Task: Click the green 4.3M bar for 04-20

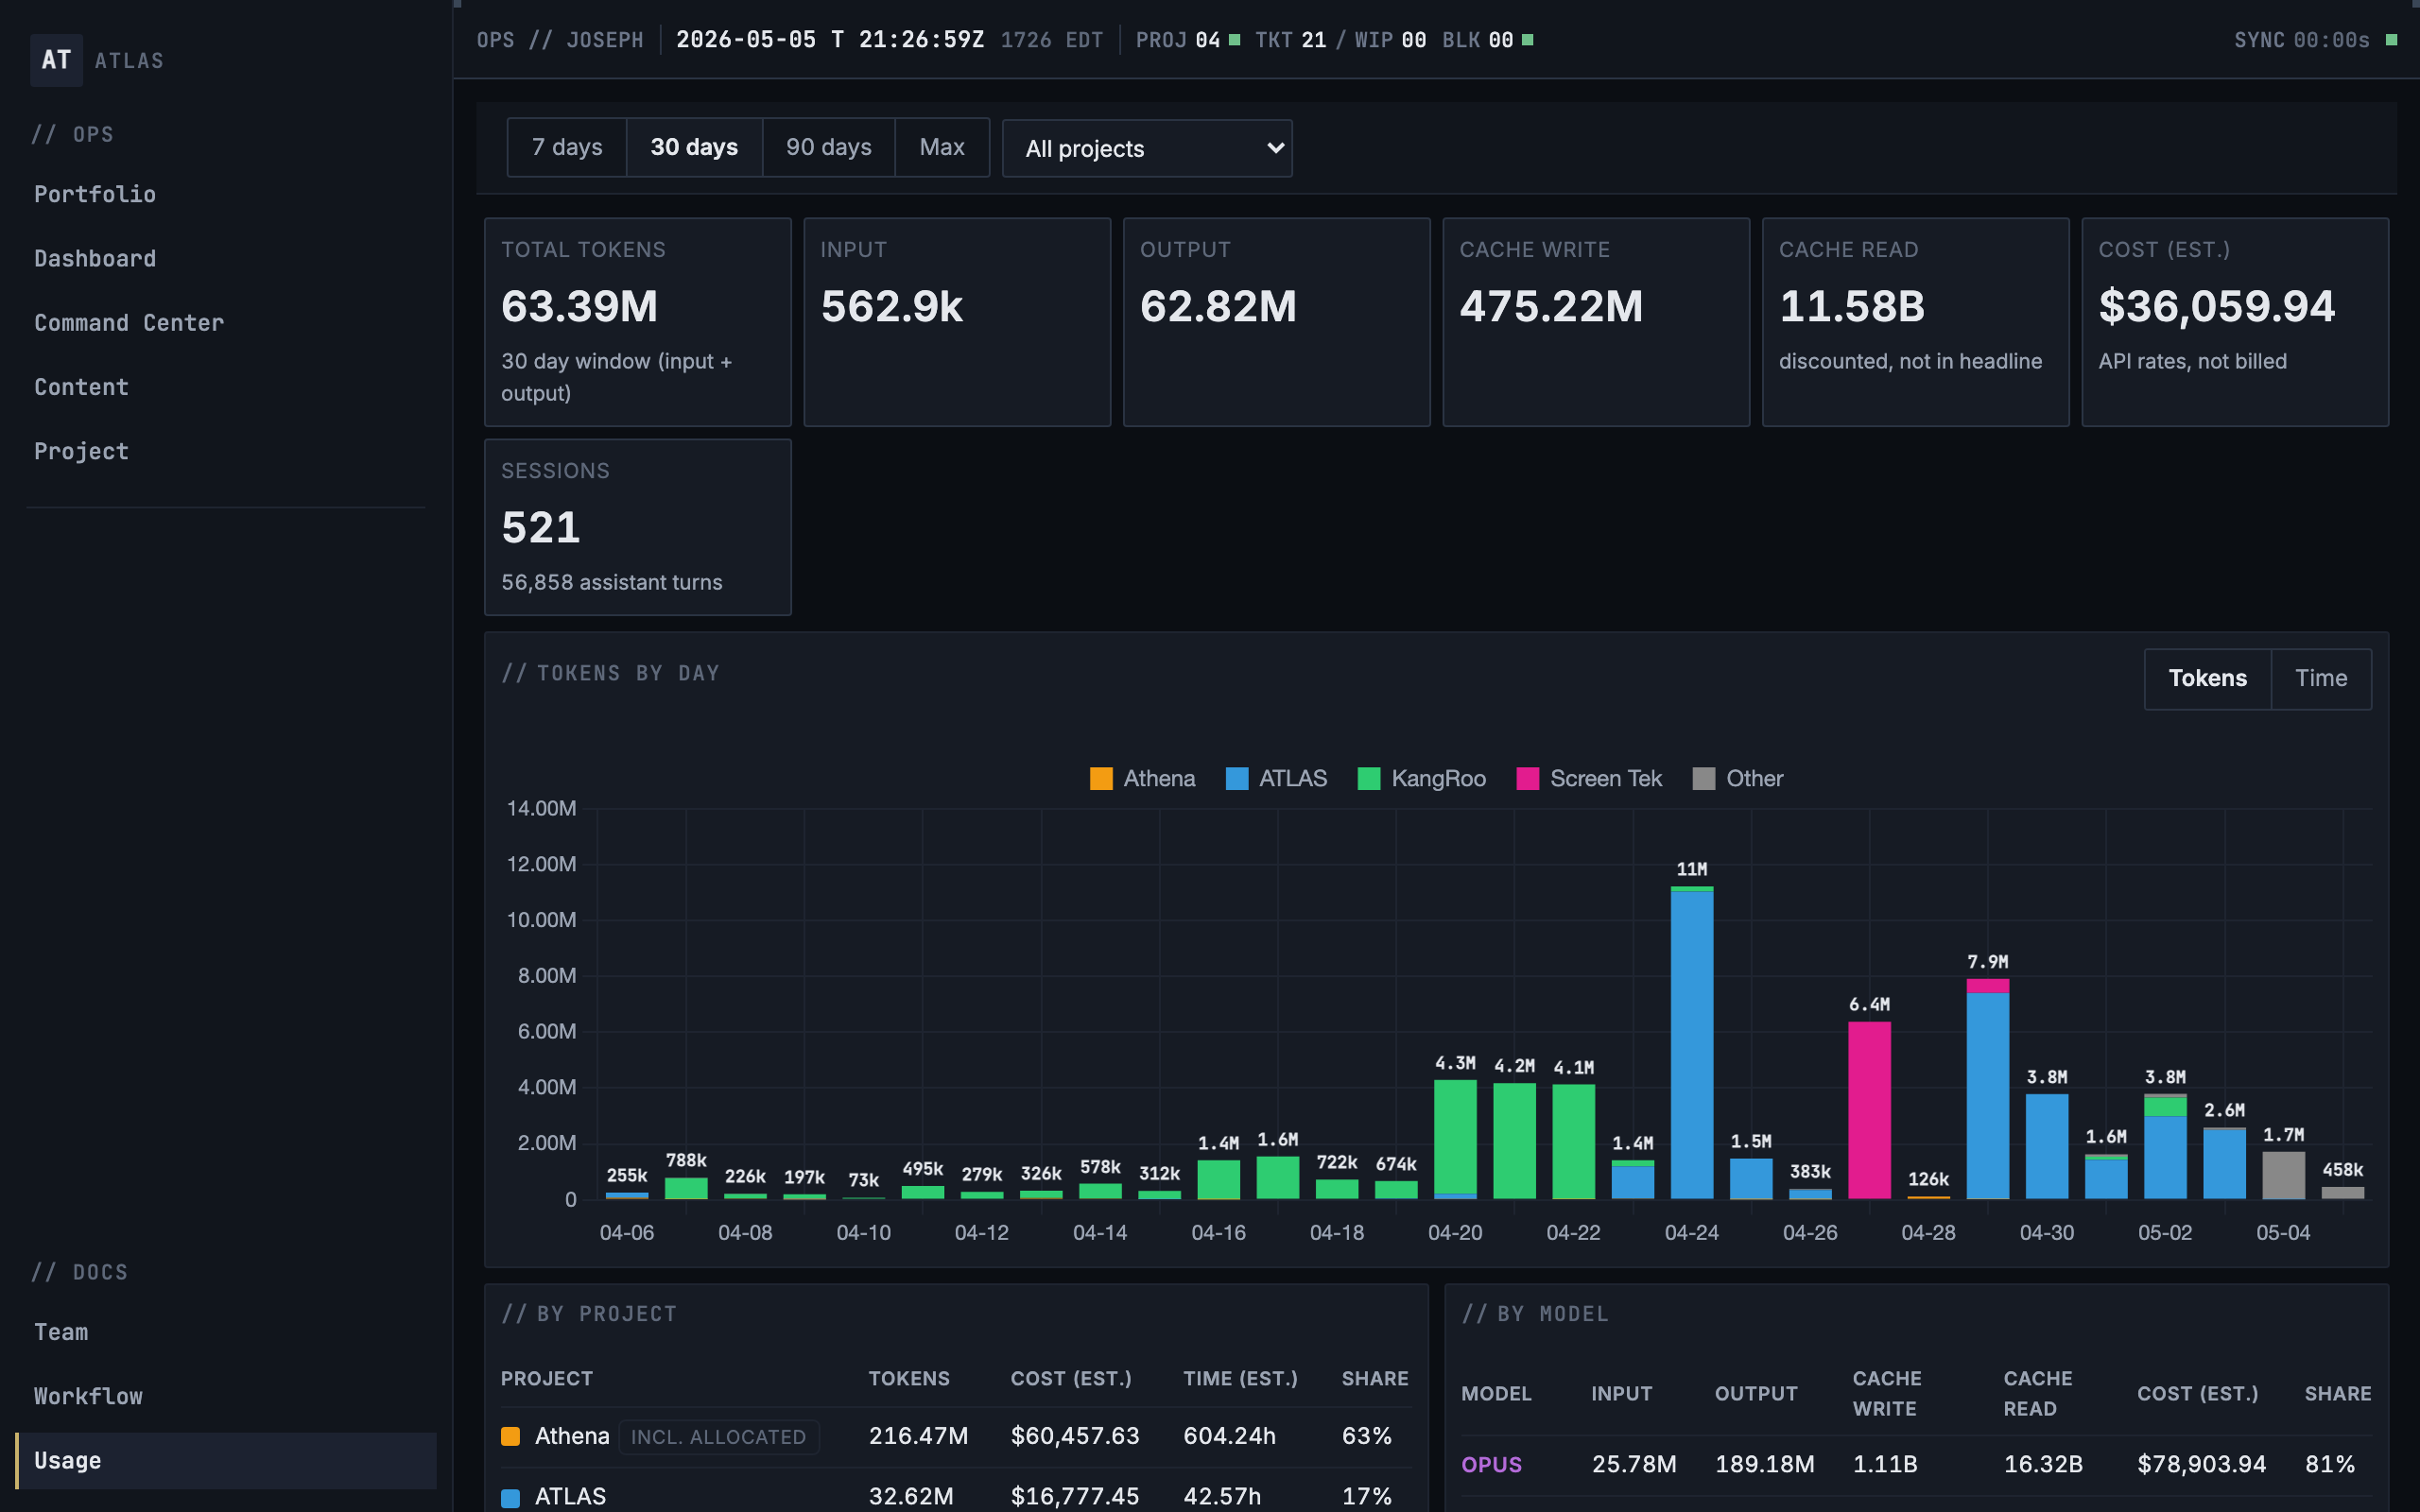Action: pyautogui.click(x=1455, y=1139)
